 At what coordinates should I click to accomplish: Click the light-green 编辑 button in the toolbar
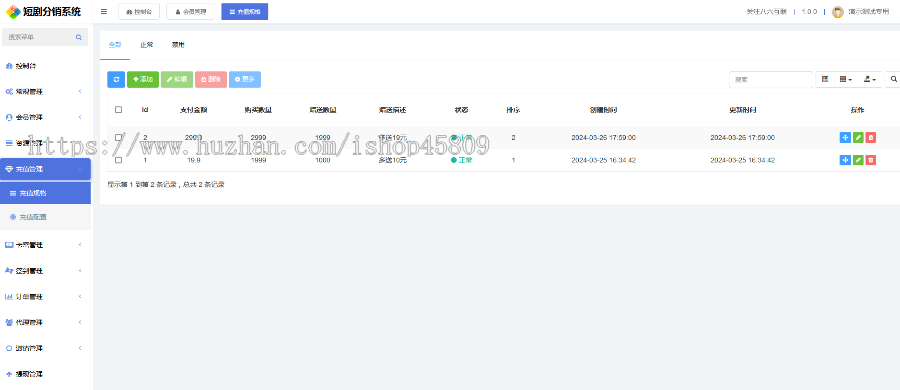point(177,79)
